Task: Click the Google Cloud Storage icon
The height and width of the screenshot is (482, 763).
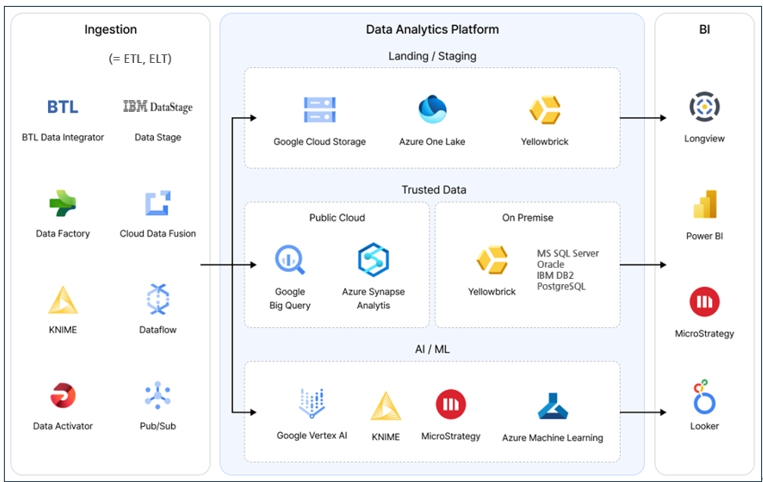Action: [x=320, y=109]
